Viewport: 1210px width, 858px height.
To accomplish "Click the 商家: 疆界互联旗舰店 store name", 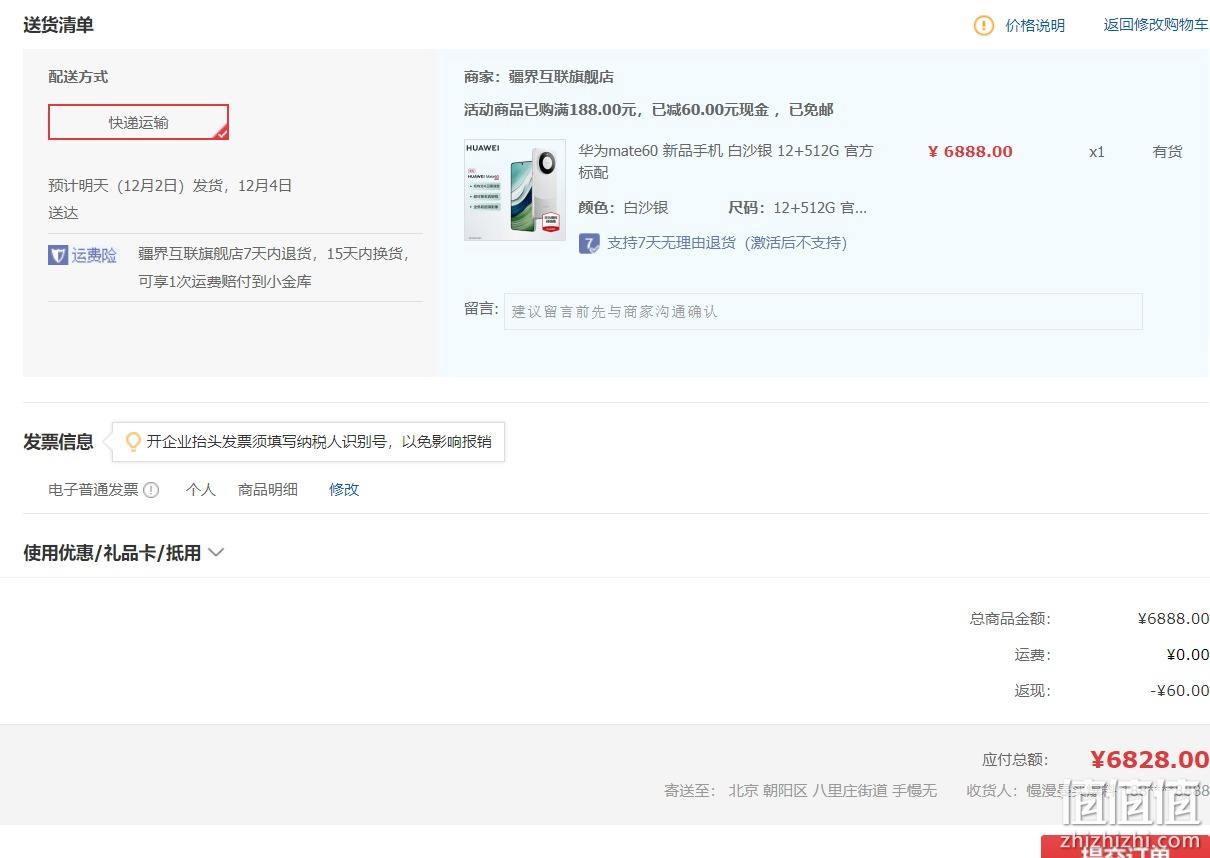I will pyautogui.click(x=539, y=77).
